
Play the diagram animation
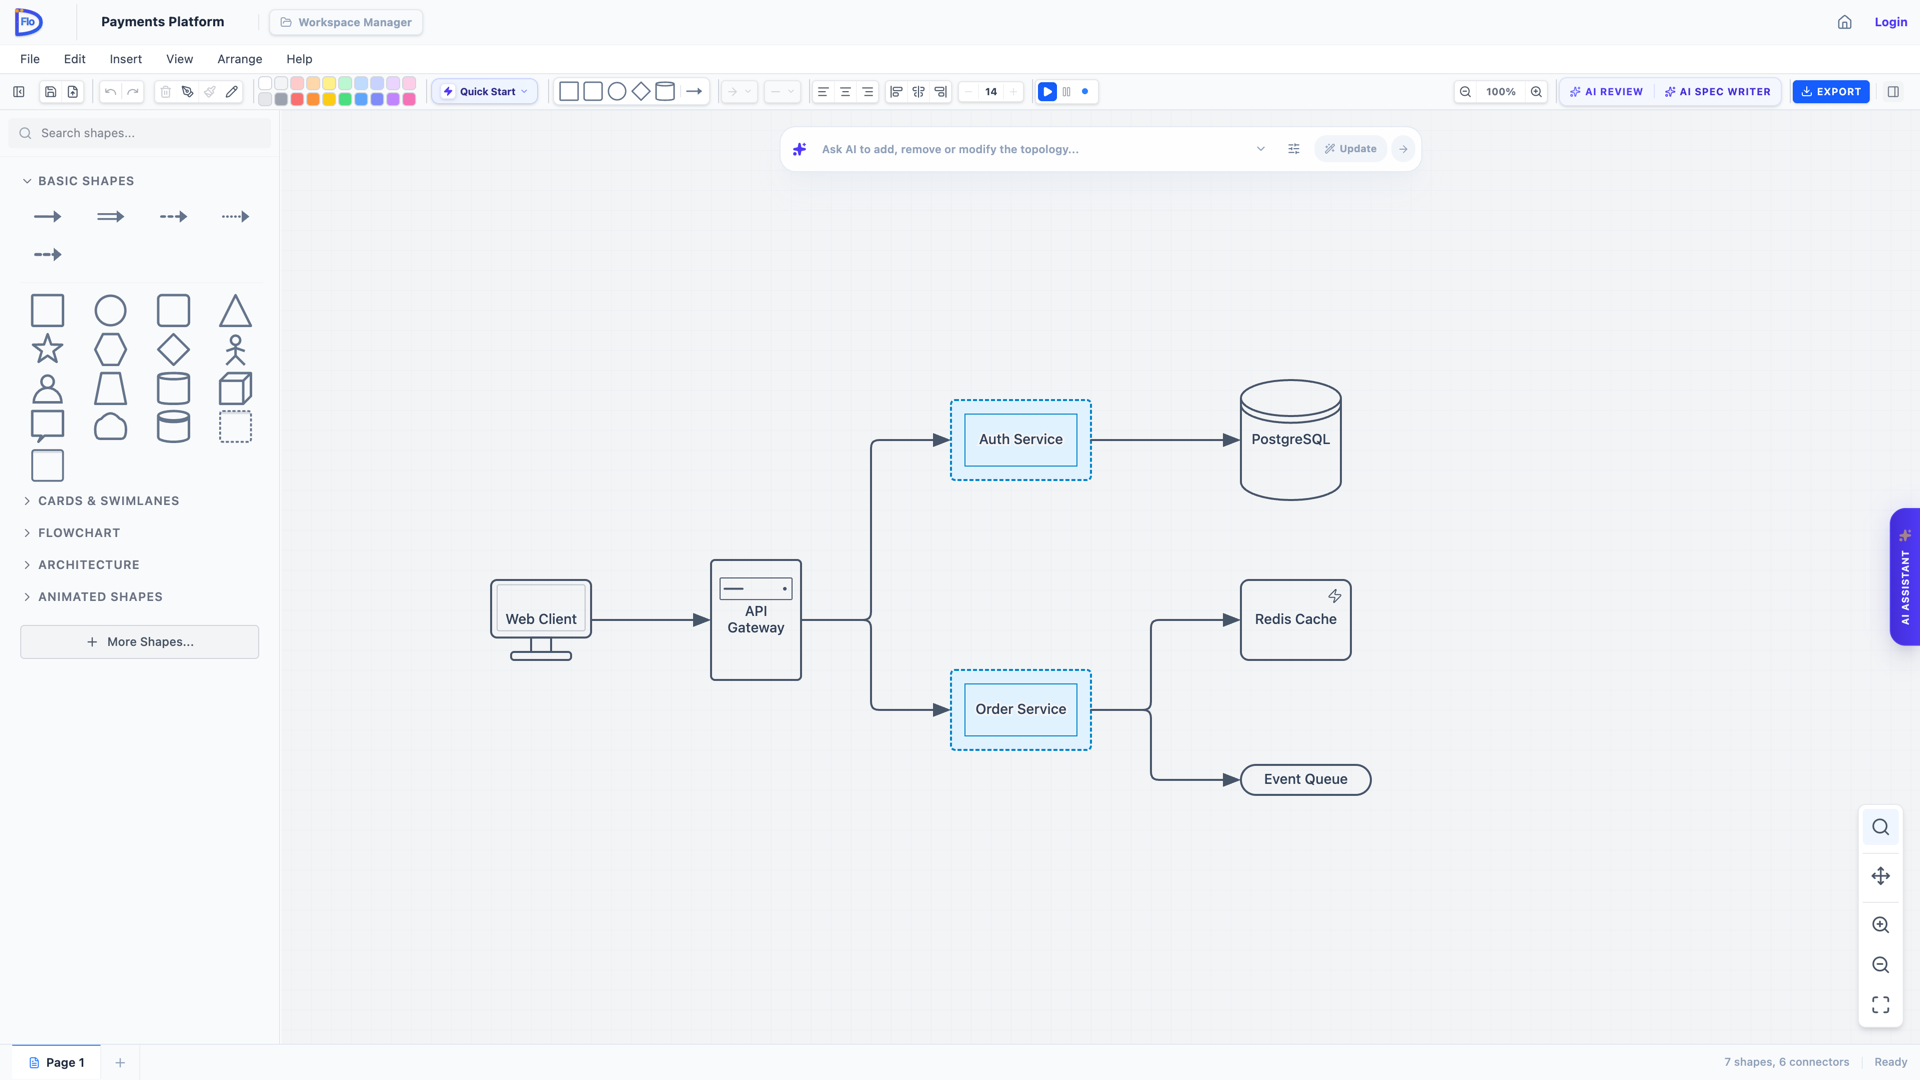coord(1047,92)
